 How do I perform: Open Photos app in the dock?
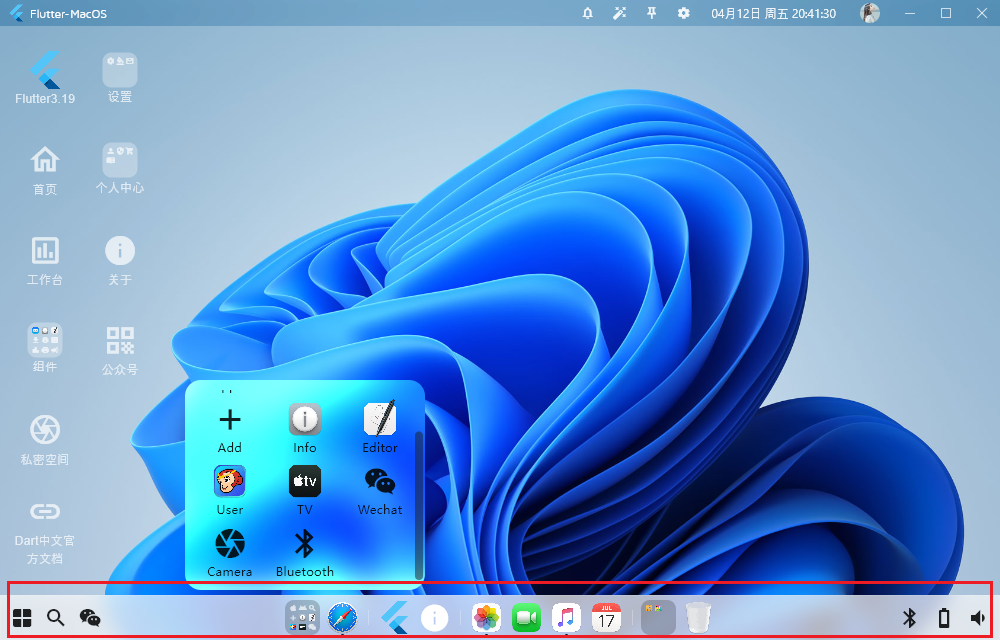tap(486, 618)
